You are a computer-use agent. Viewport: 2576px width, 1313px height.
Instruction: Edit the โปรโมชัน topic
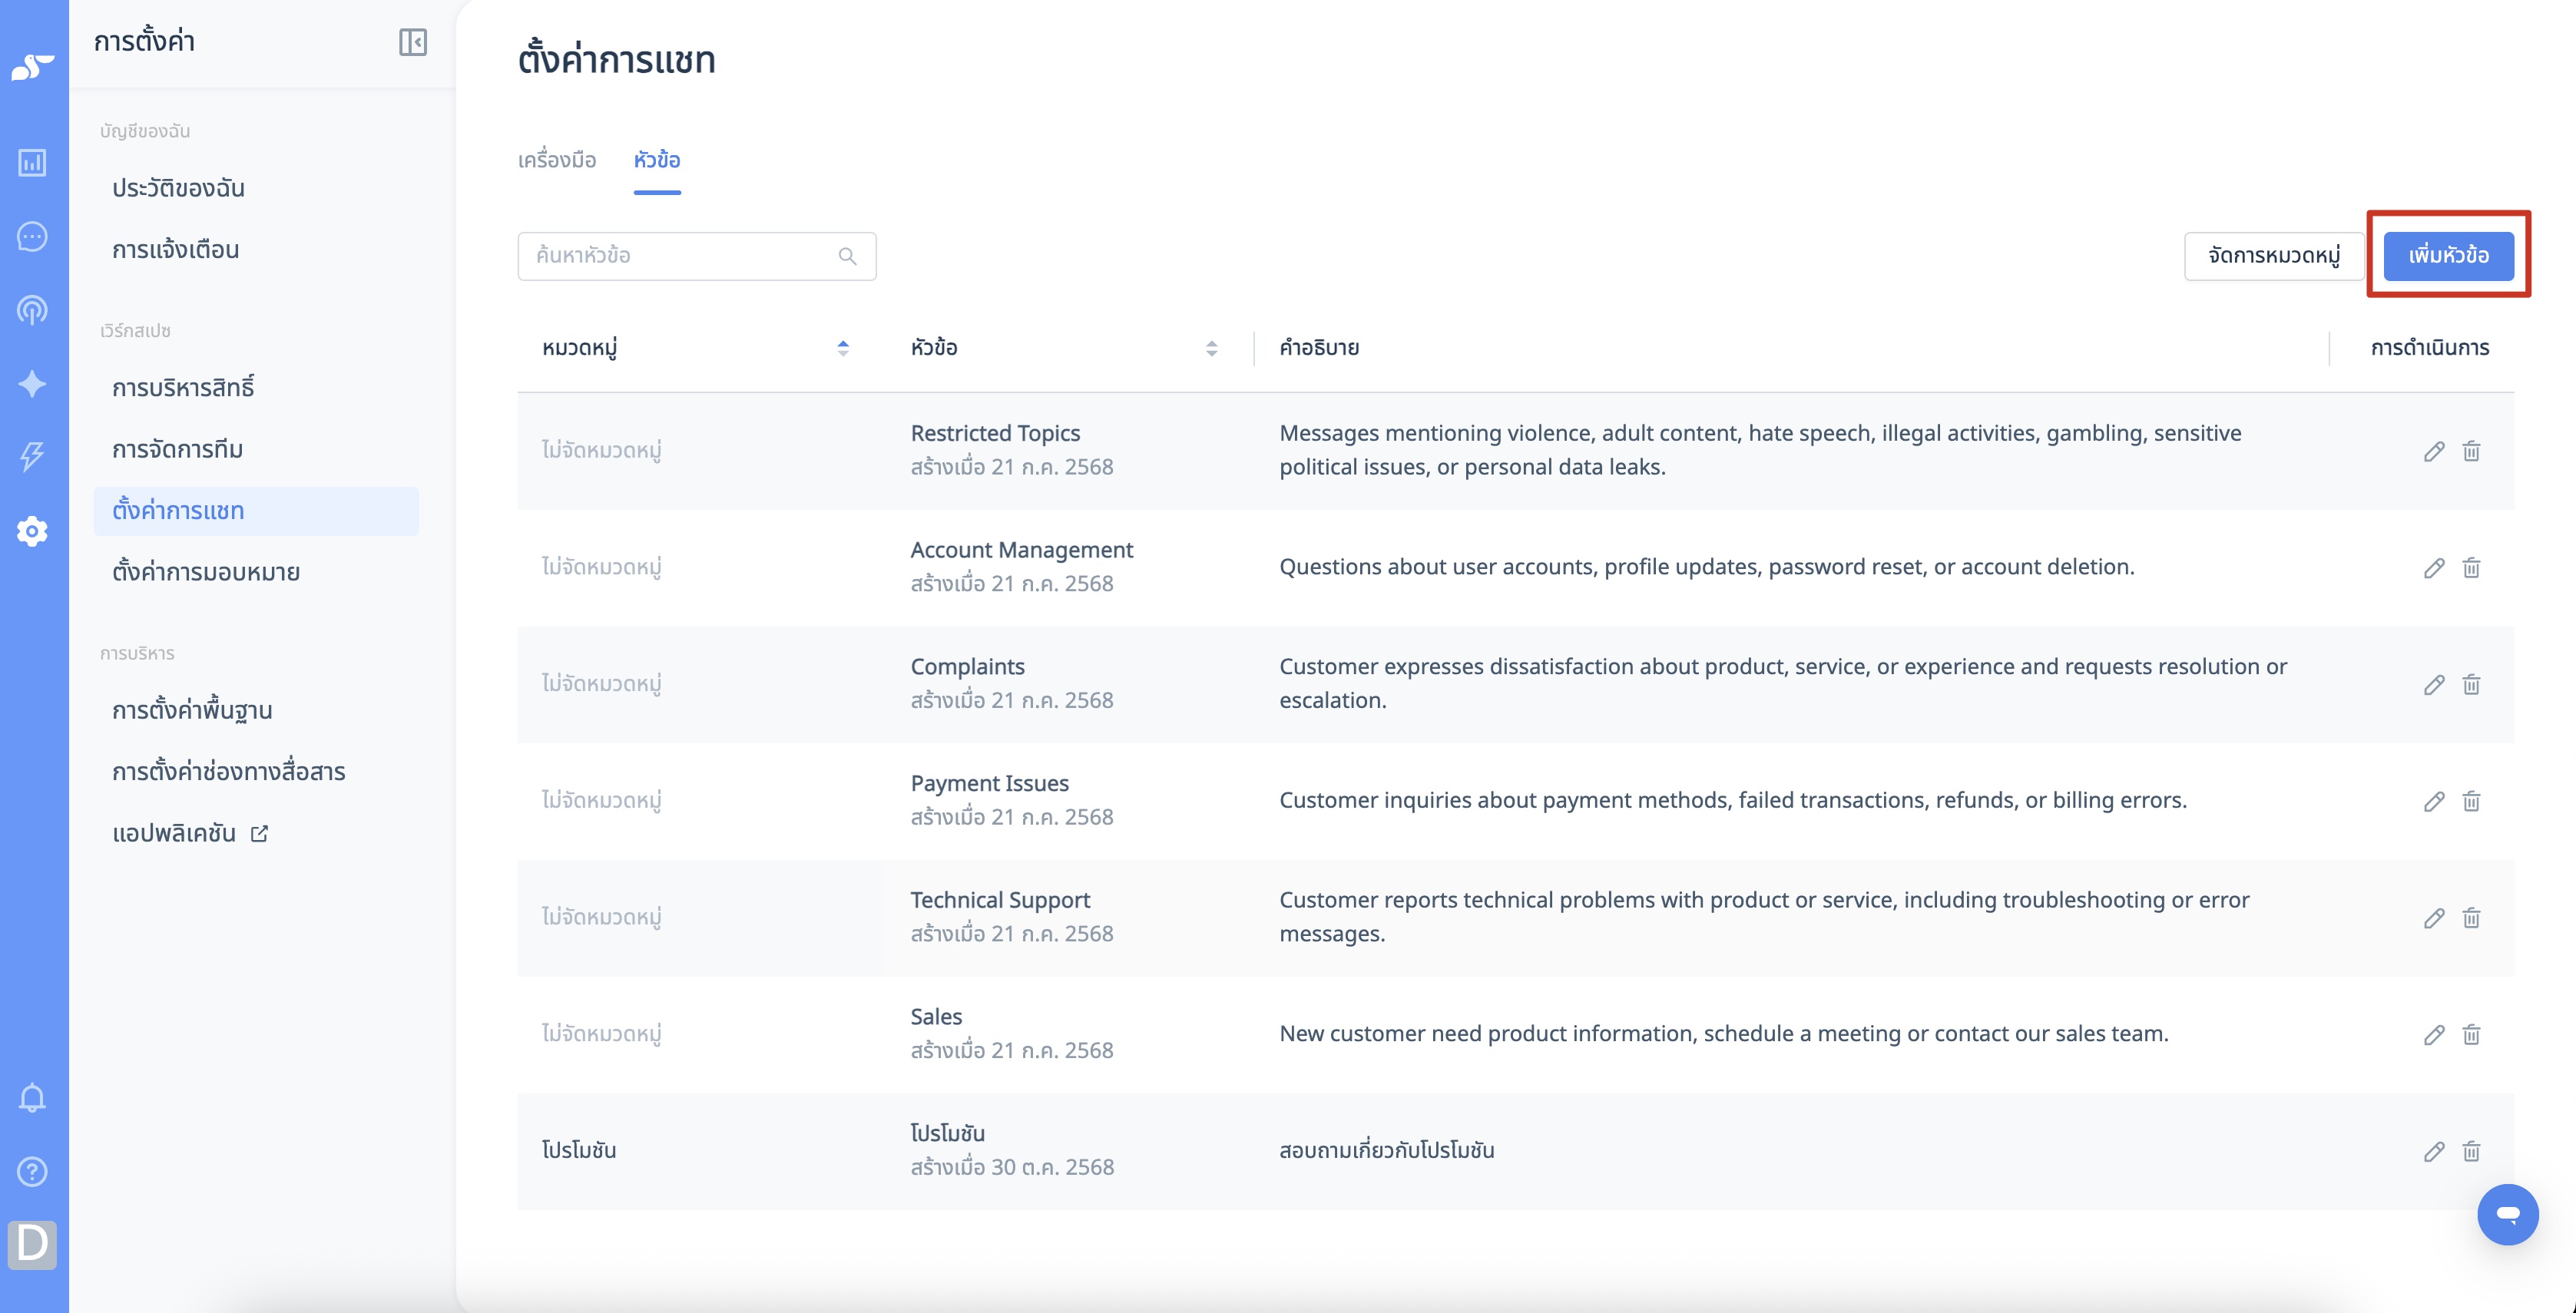point(2434,1152)
